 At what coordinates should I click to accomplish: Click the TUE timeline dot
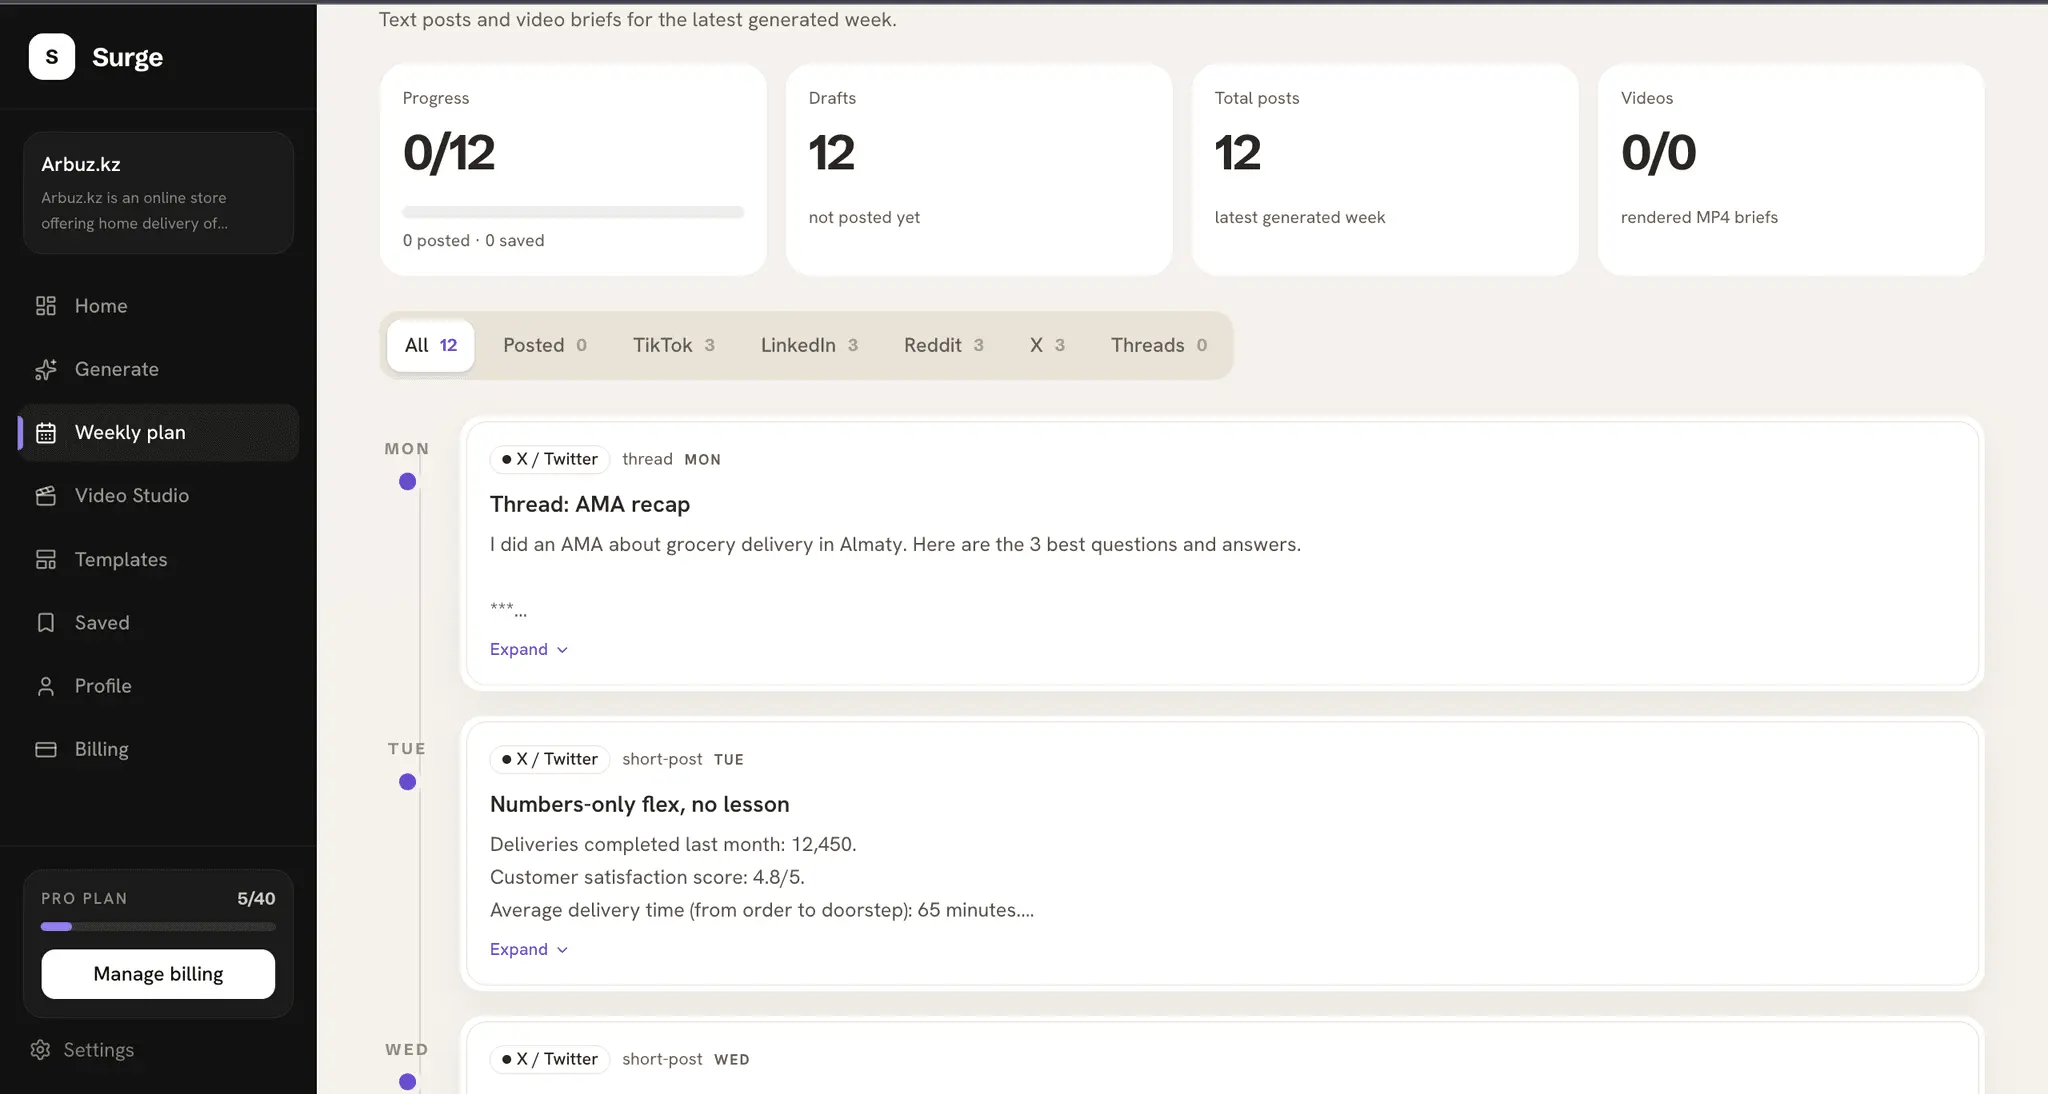click(x=407, y=782)
